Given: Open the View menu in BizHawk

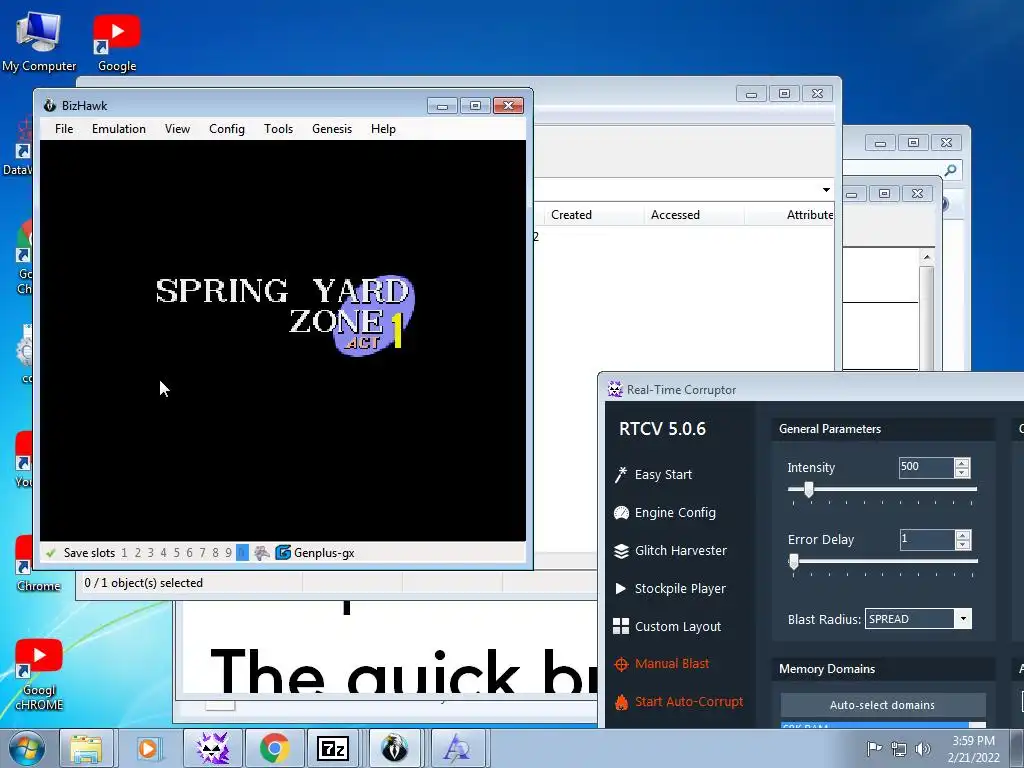Looking at the screenshot, I should [177, 129].
